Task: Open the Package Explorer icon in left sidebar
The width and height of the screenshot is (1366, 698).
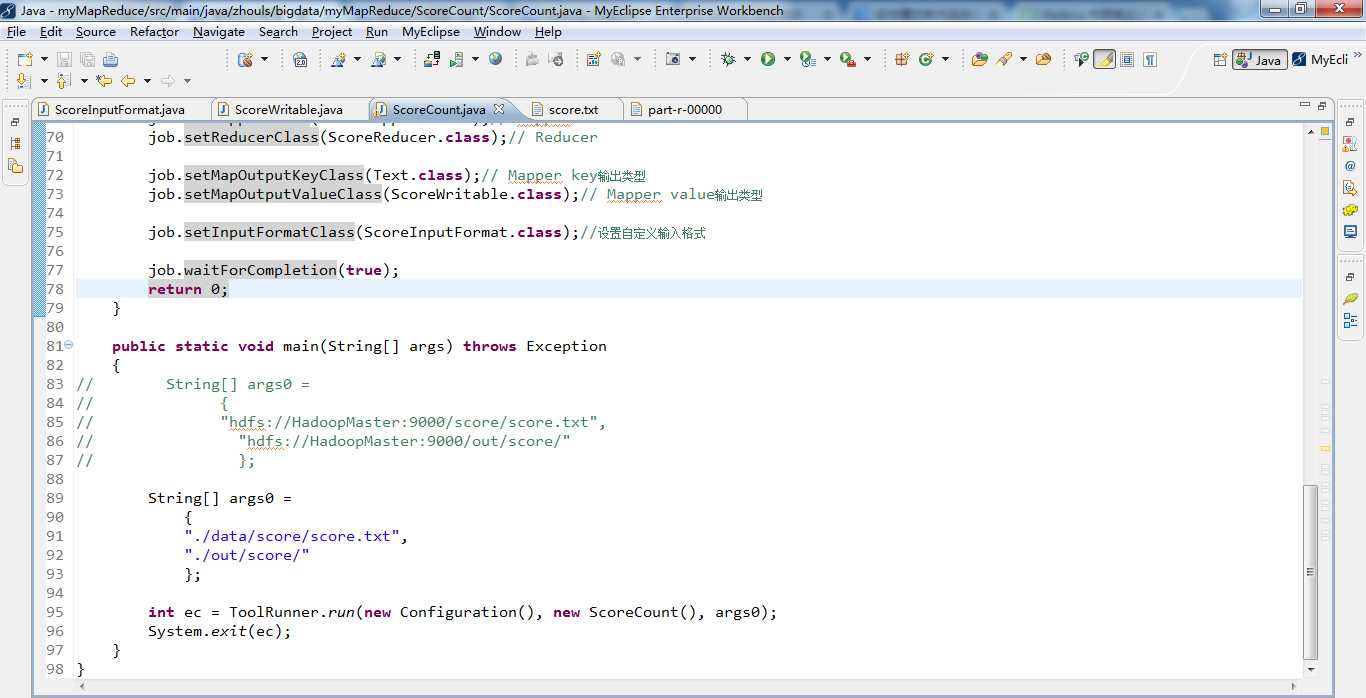Action: click(x=15, y=143)
